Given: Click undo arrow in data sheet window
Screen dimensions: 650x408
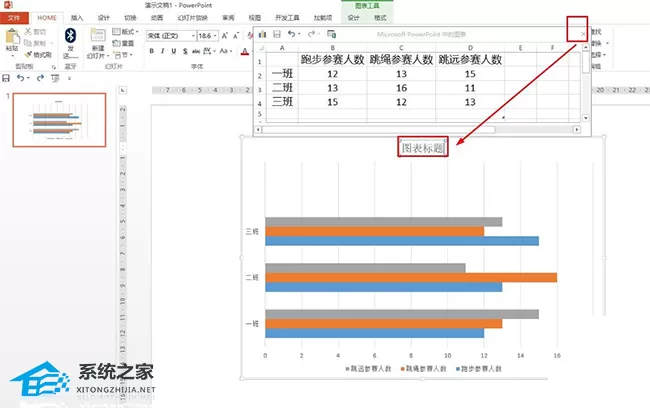Looking at the screenshot, I should tap(291, 34).
